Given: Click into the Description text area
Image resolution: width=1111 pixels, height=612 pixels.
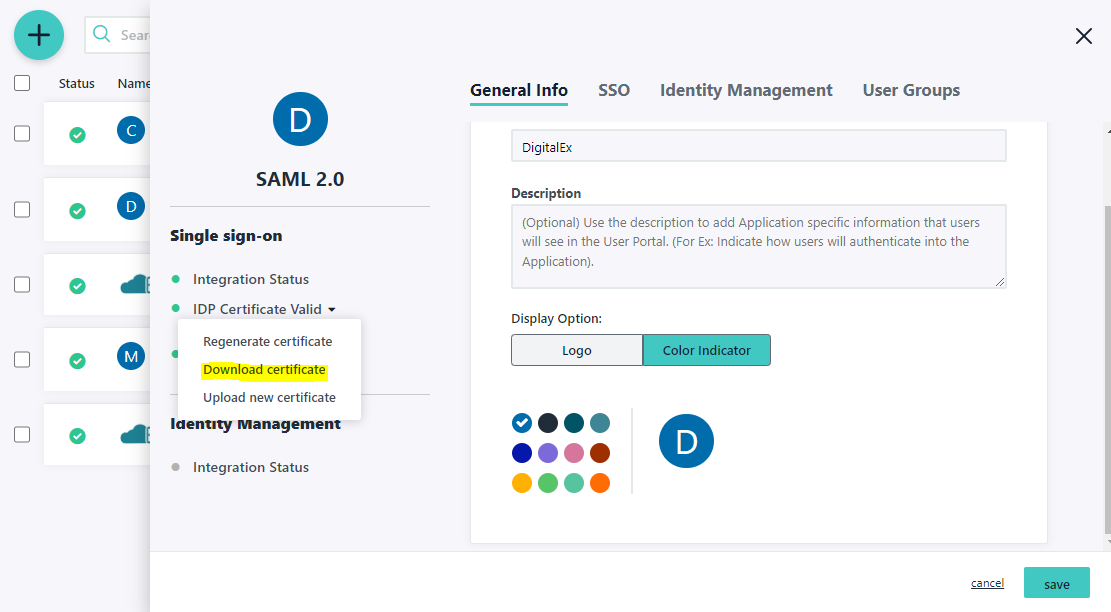Looking at the screenshot, I should (x=758, y=246).
